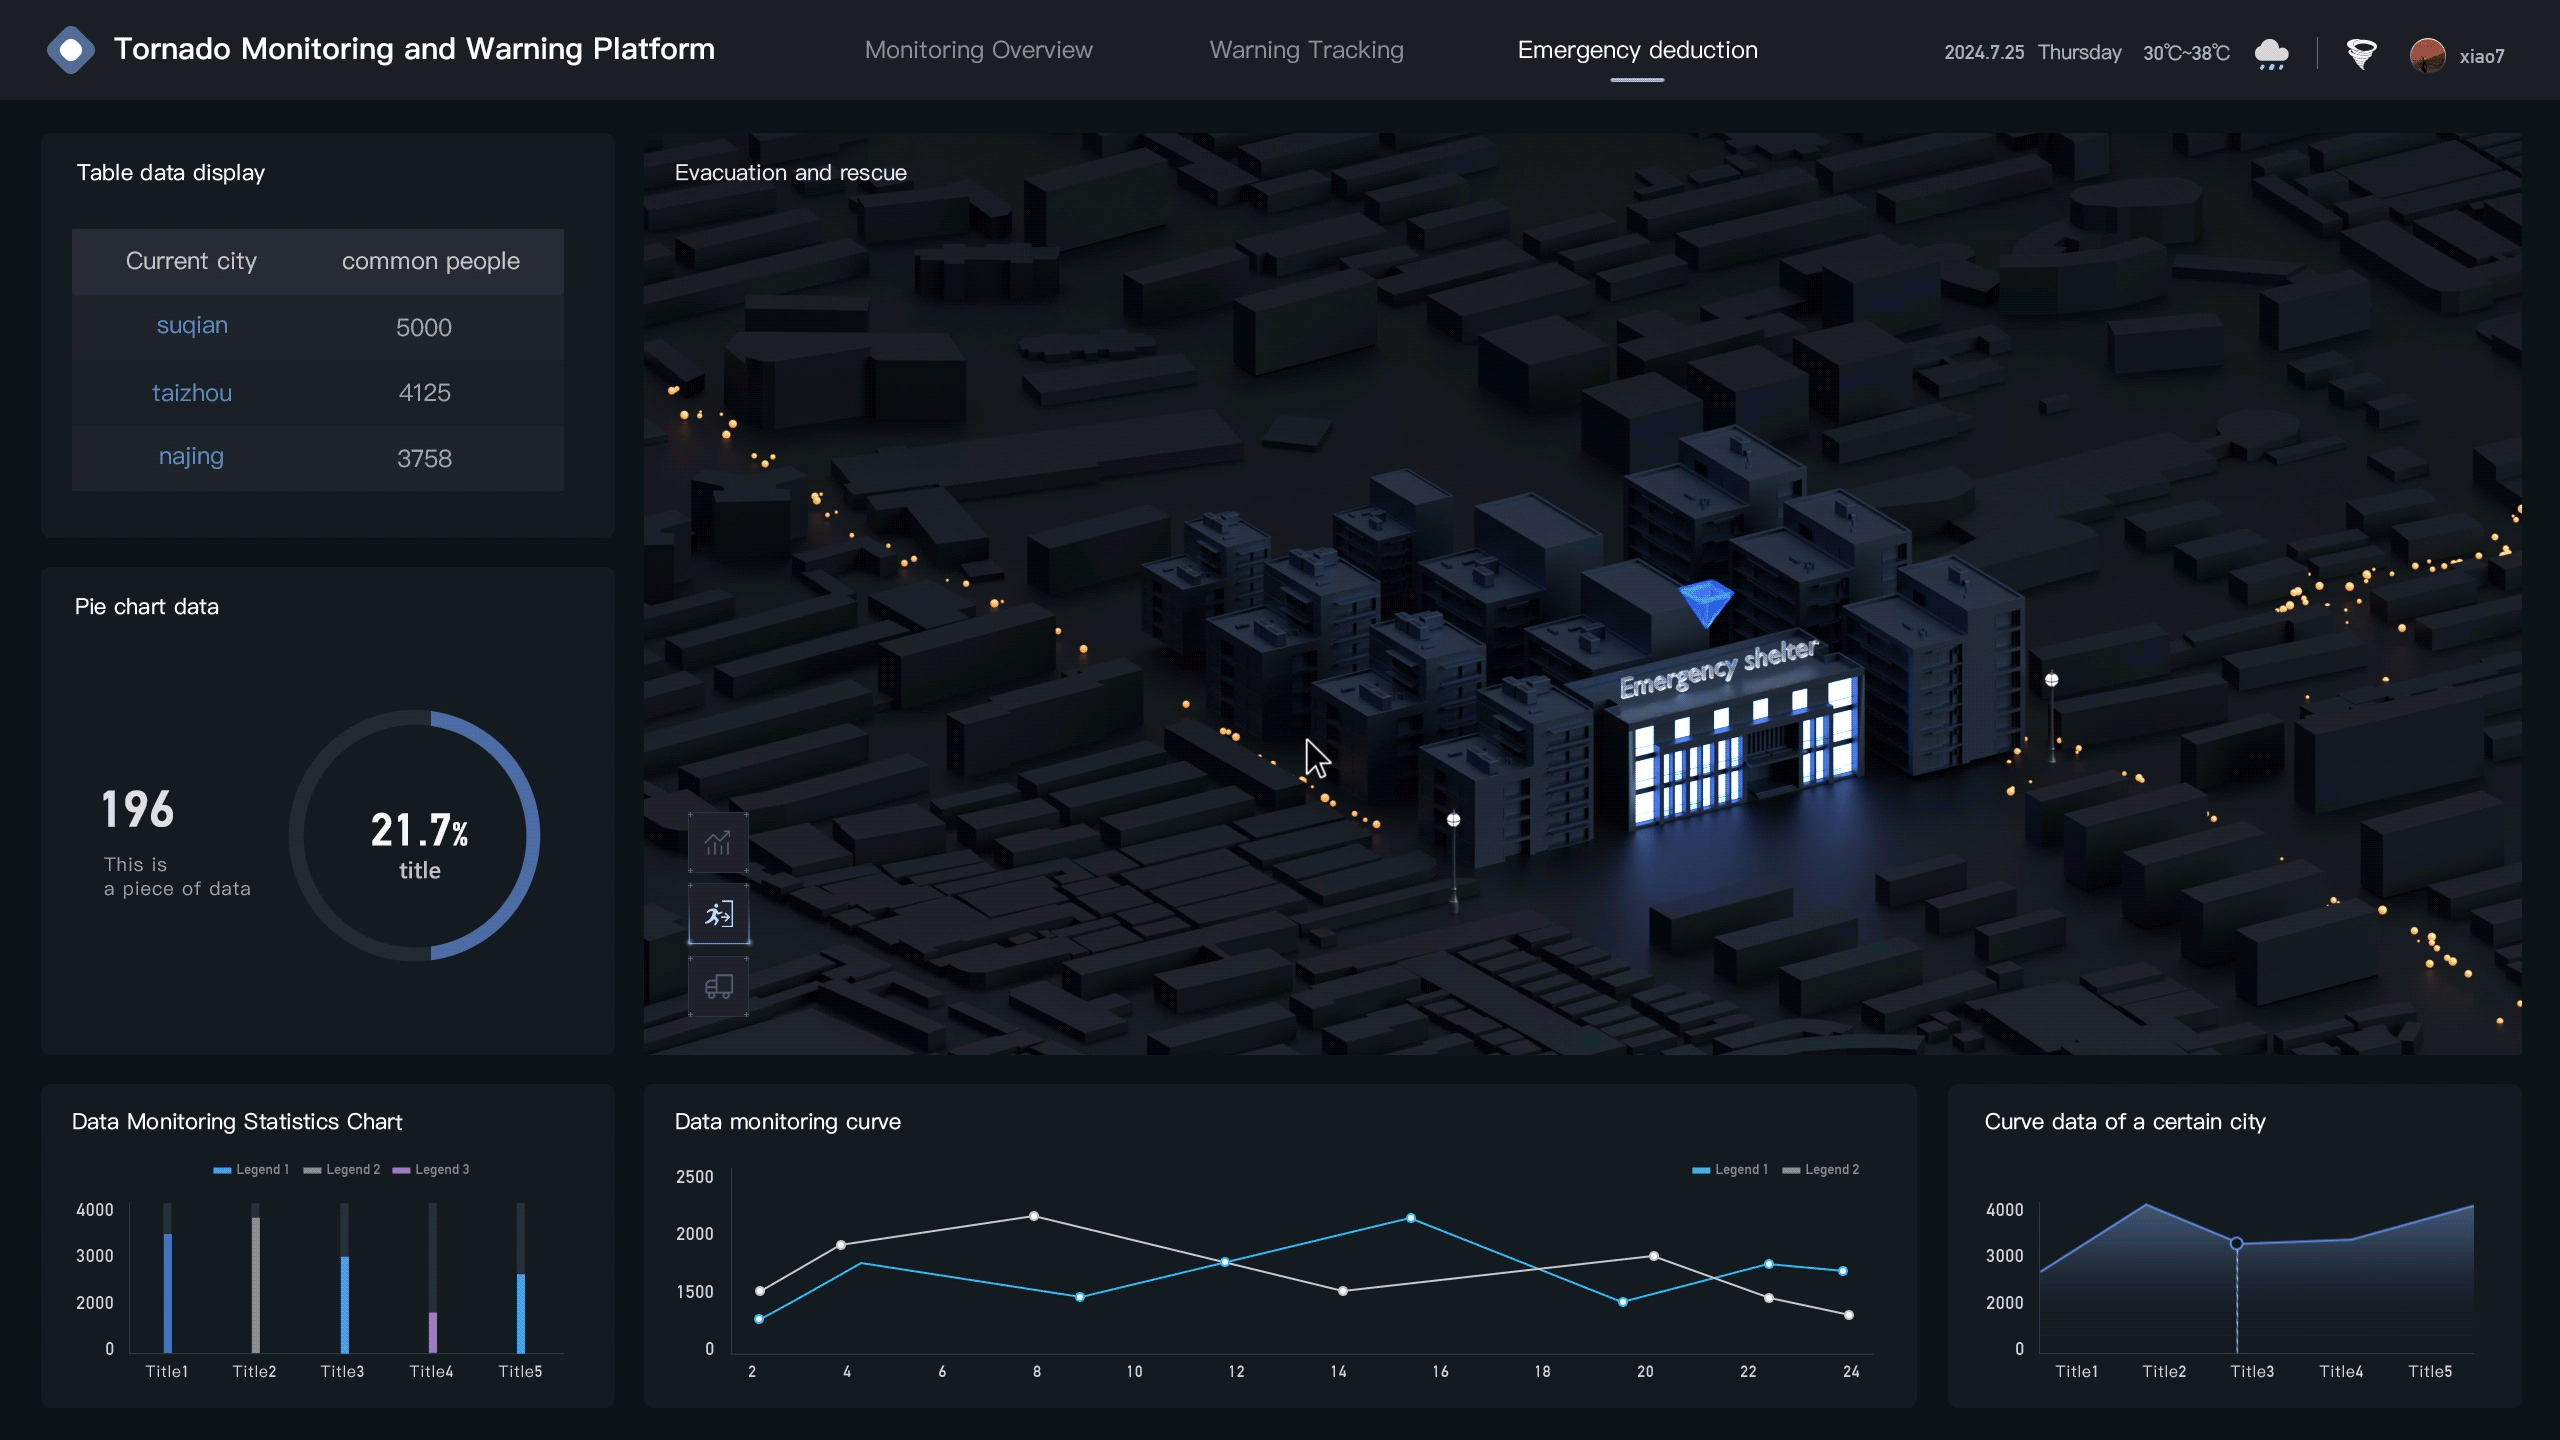Screen dimensions: 2560x1440
Task: Click the Thursday weekday text
Action: coord(2079,52)
